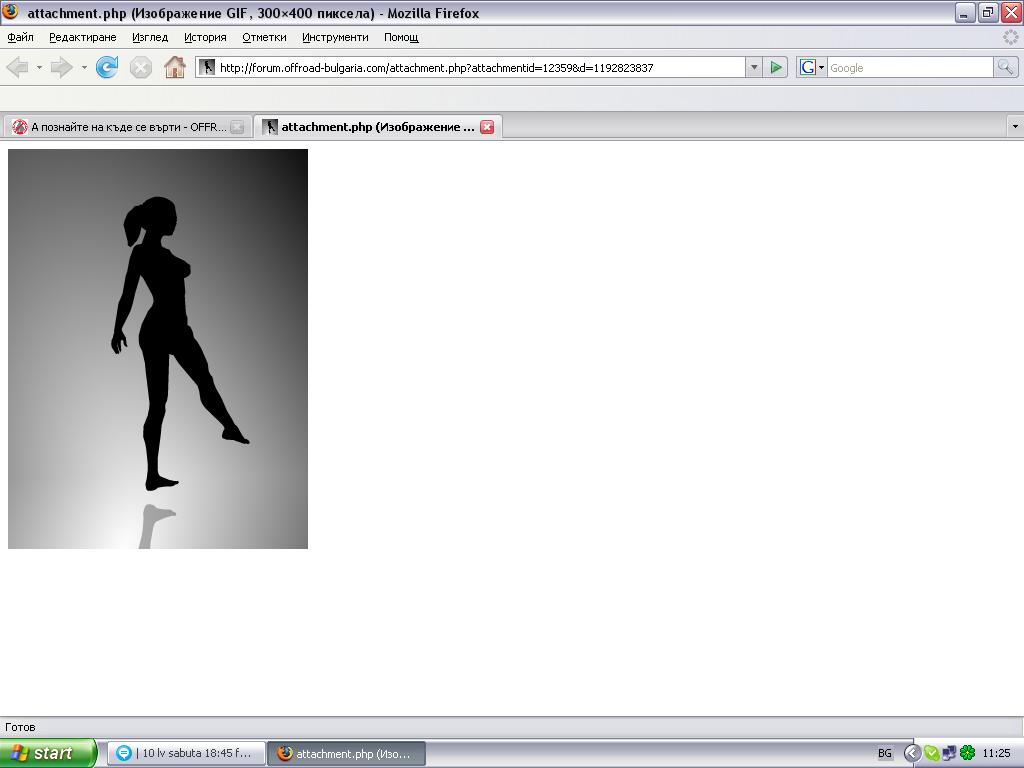This screenshot has width=1024, height=768.
Task: Open the list all tabs dropdown
Action: [1015, 127]
